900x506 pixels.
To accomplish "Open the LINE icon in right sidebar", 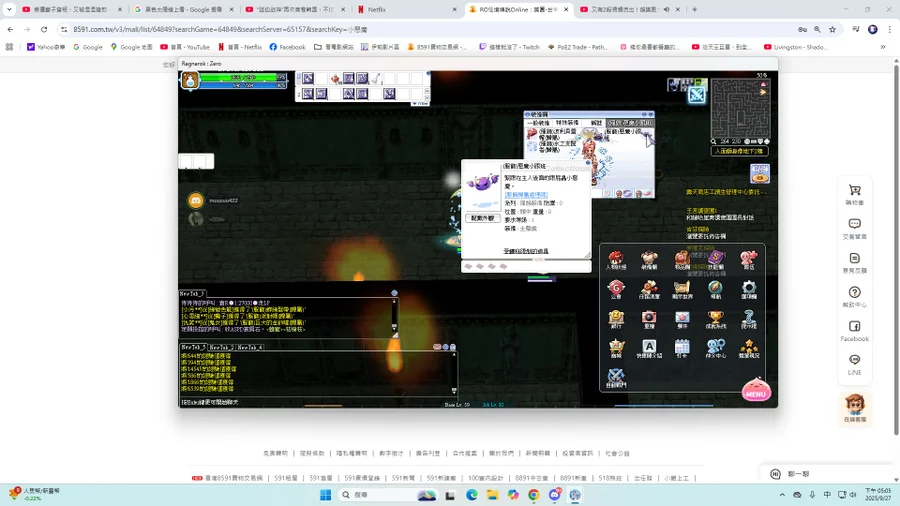I will (854, 364).
